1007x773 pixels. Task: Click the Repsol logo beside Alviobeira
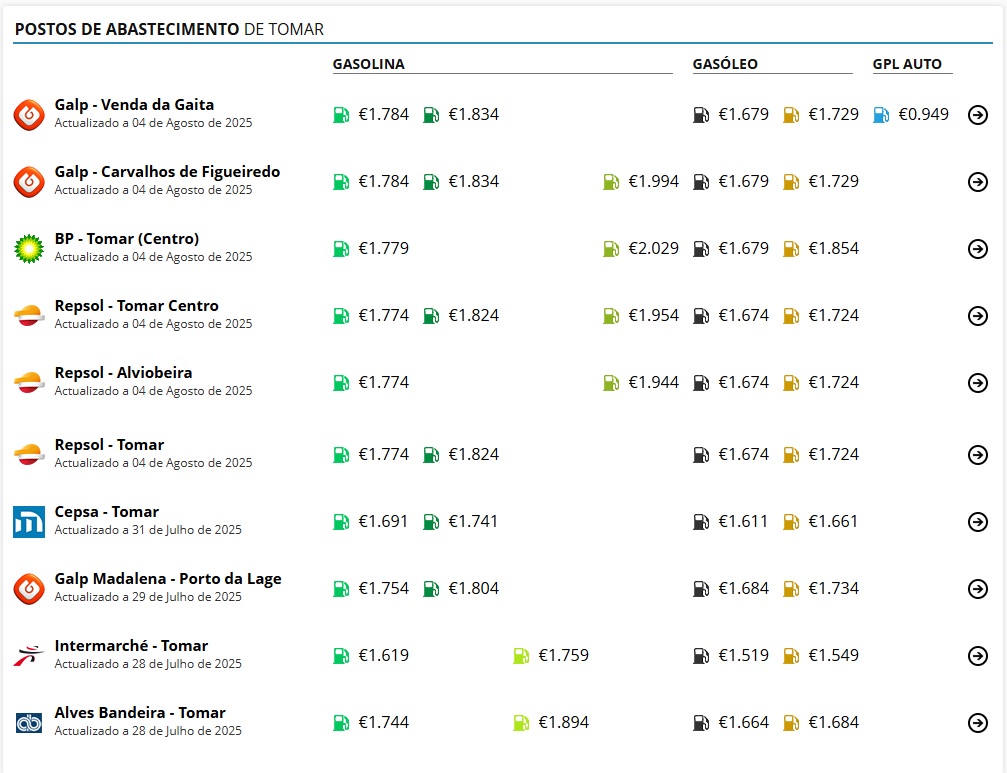coord(29,383)
